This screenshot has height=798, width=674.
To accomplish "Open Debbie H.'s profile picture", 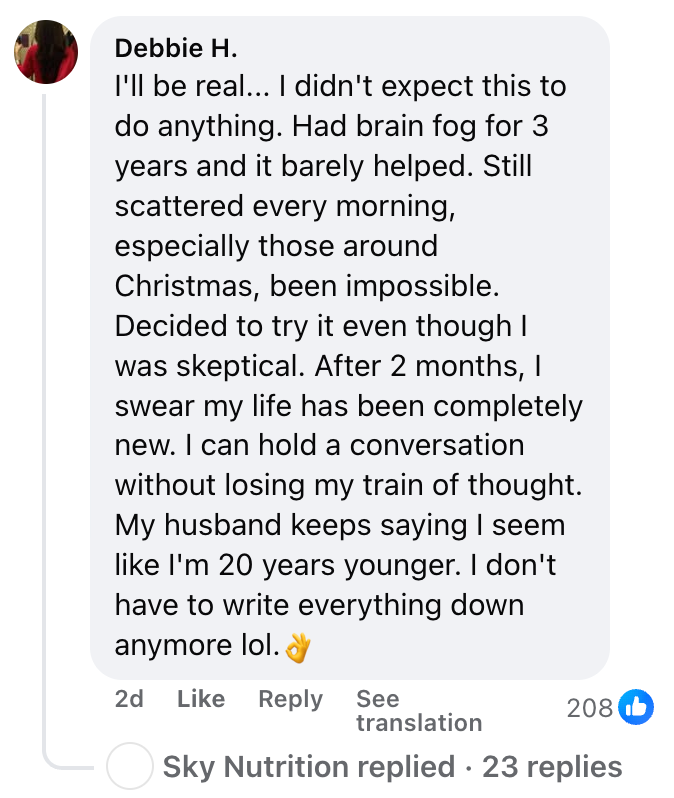I will coord(45,53).
